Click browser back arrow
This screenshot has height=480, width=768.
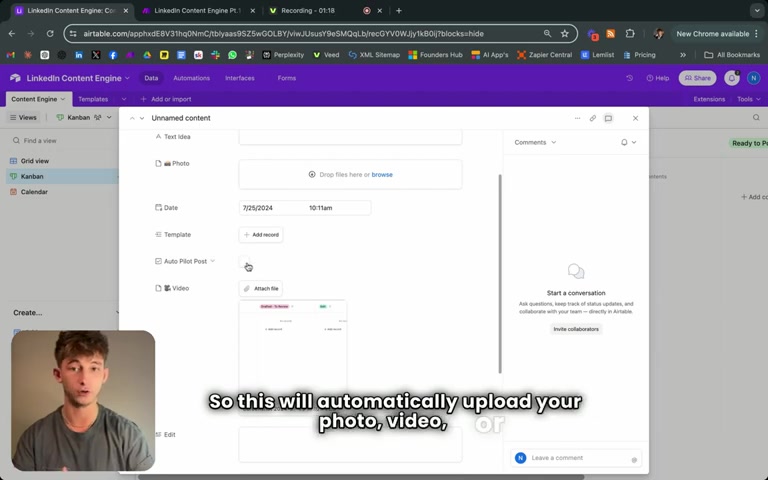pos(12,34)
